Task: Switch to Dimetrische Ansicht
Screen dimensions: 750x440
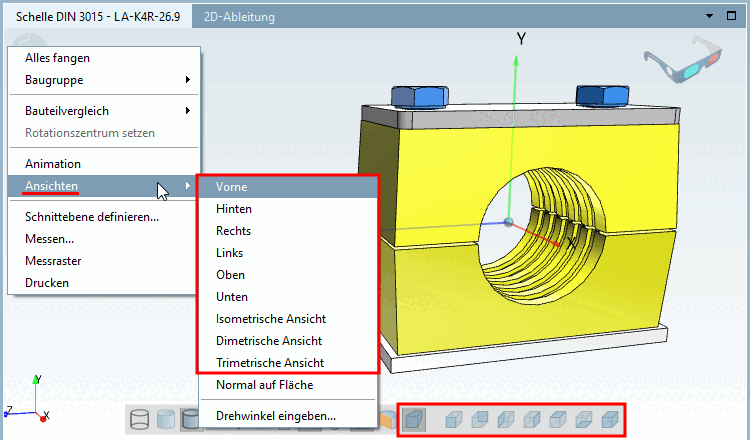Action: (288, 341)
